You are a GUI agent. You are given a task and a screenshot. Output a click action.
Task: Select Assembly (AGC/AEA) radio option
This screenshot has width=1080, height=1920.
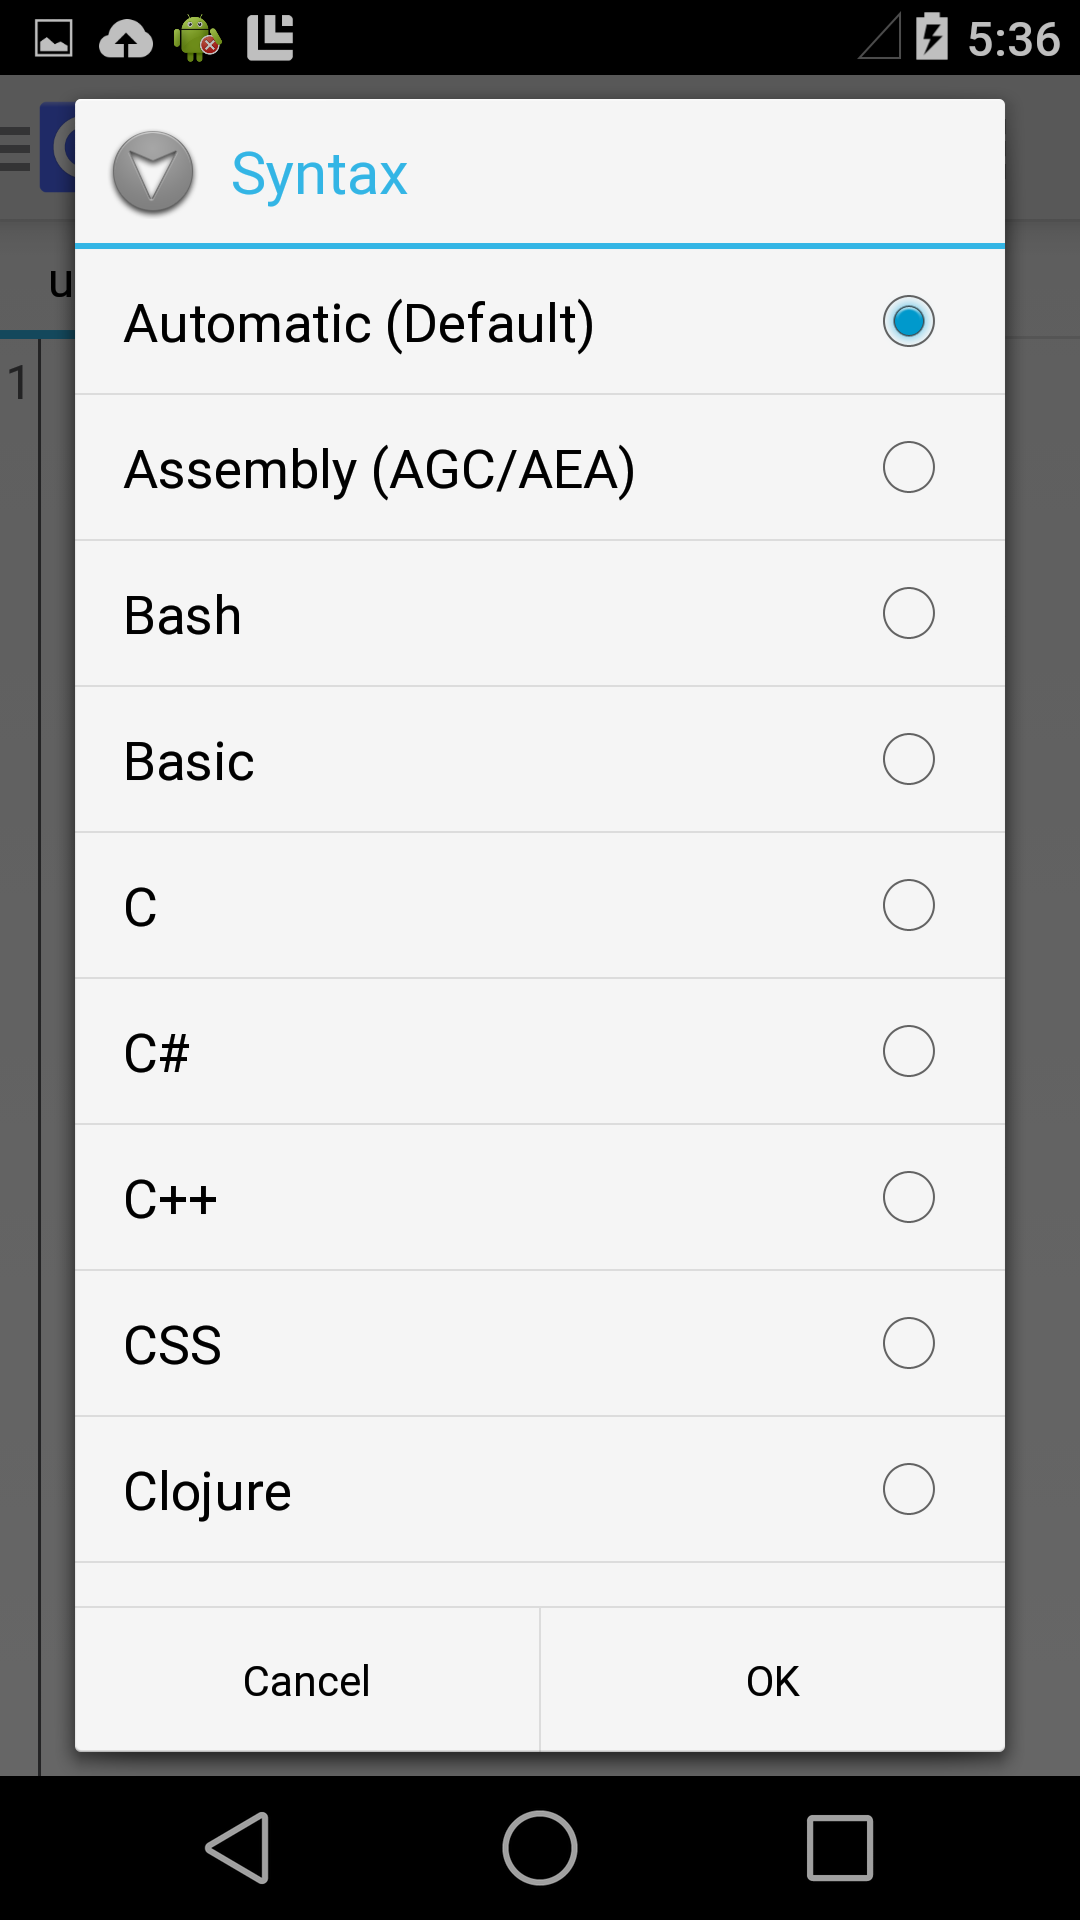point(908,467)
